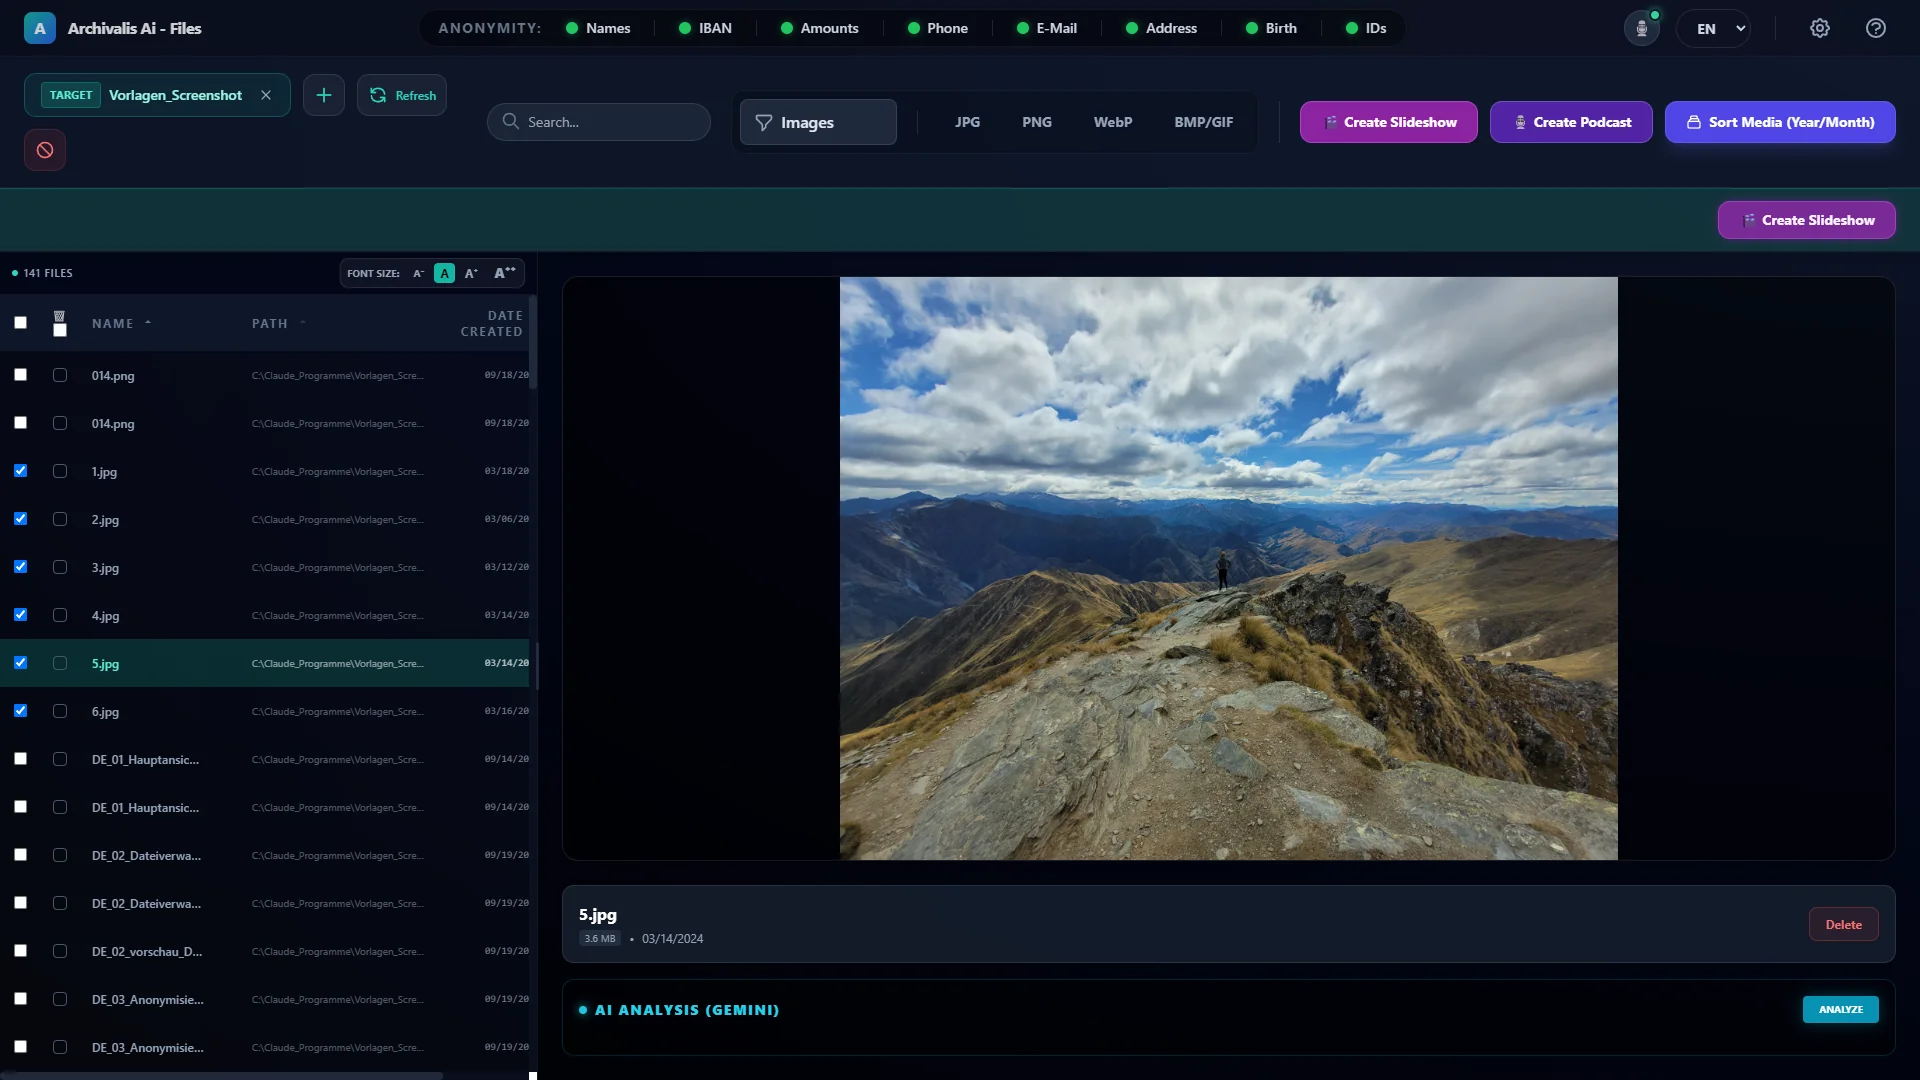Toggle Phone anonymity indicator
The image size is (1920, 1080).
(937, 28)
